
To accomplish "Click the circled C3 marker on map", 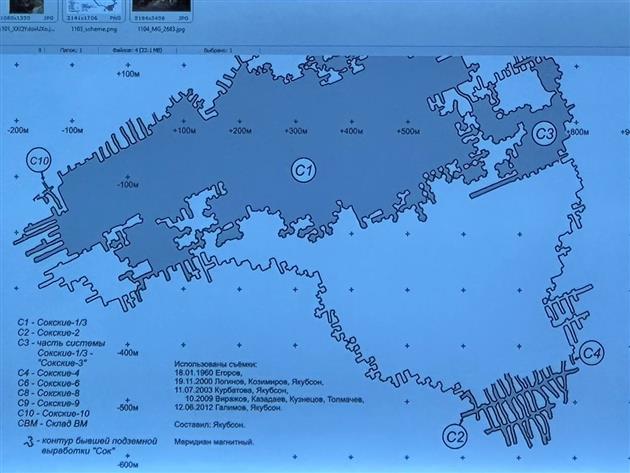I will click(544, 132).
